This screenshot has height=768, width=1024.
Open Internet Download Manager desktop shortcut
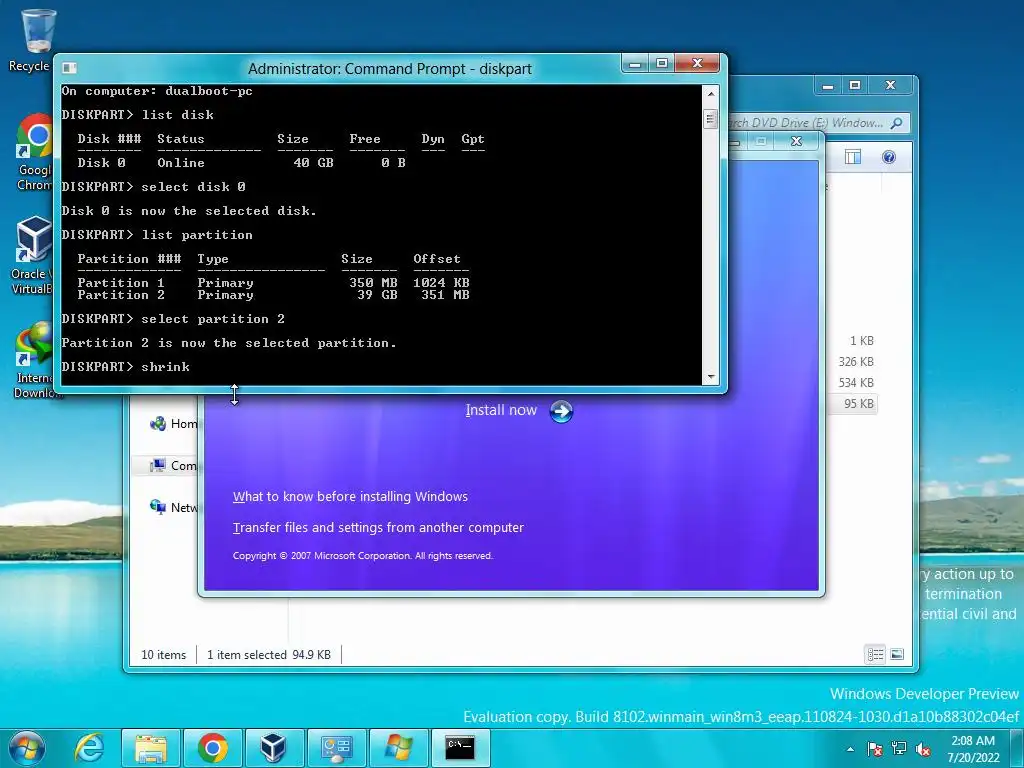point(34,344)
